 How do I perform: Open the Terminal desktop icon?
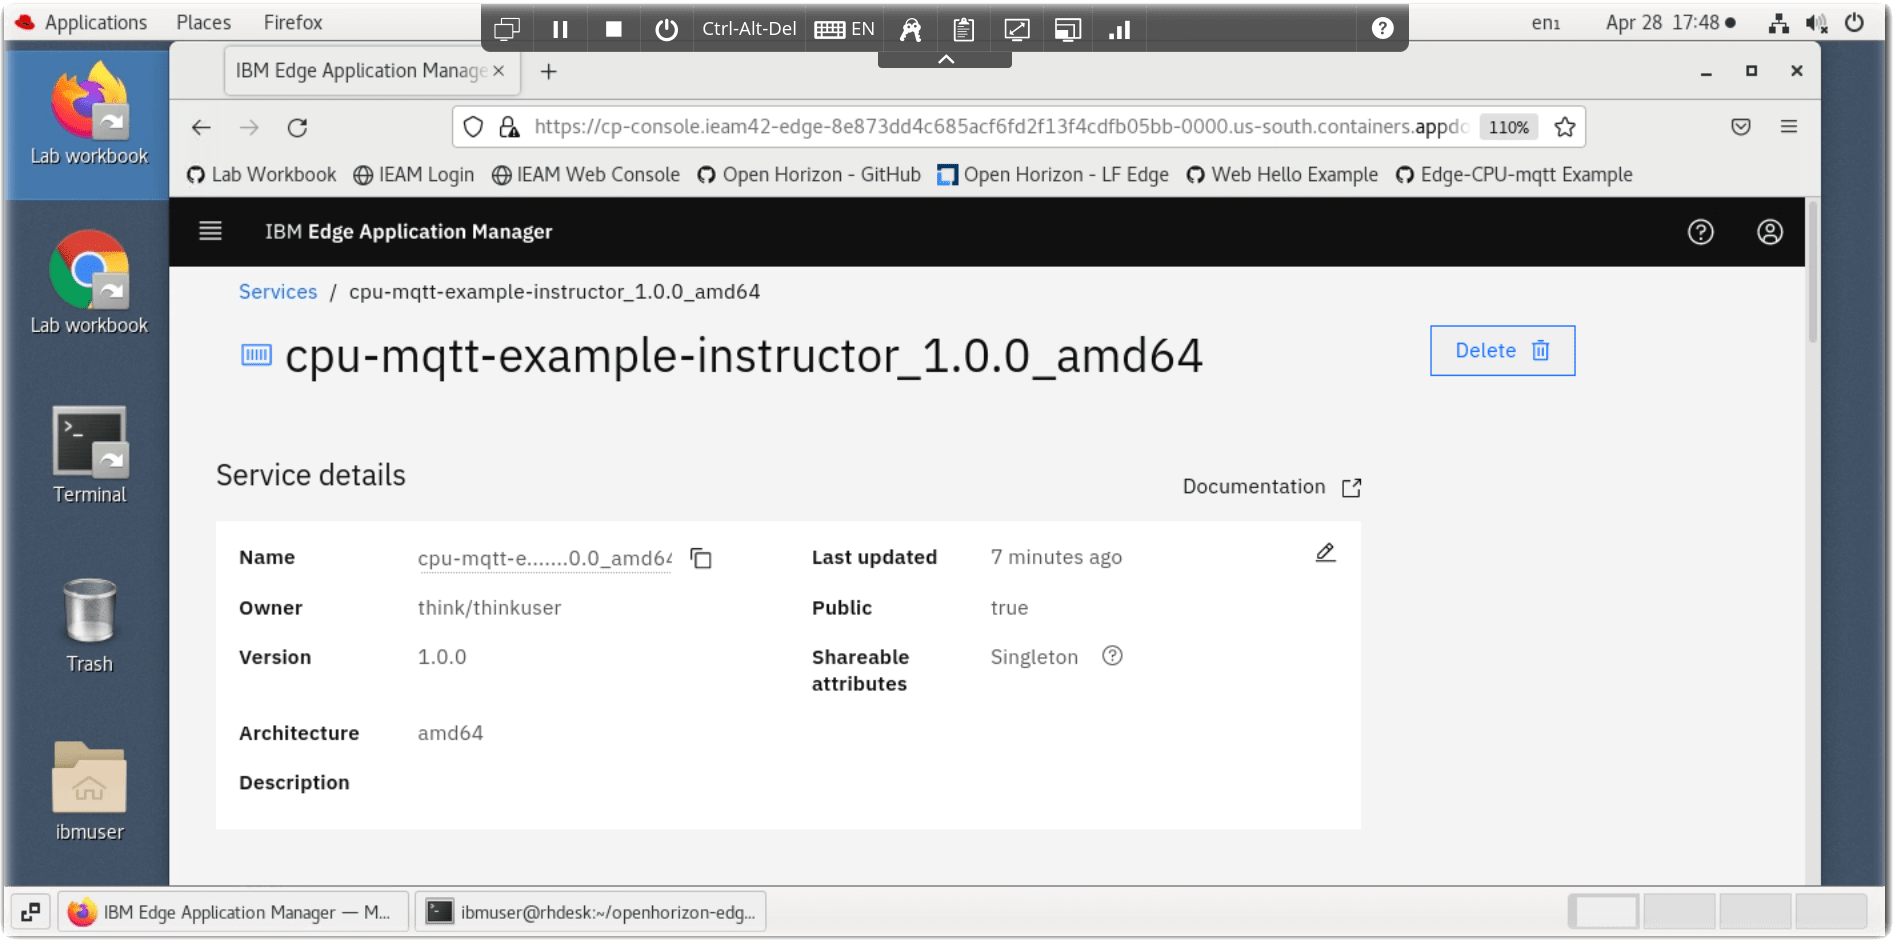pyautogui.click(x=89, y=455)
